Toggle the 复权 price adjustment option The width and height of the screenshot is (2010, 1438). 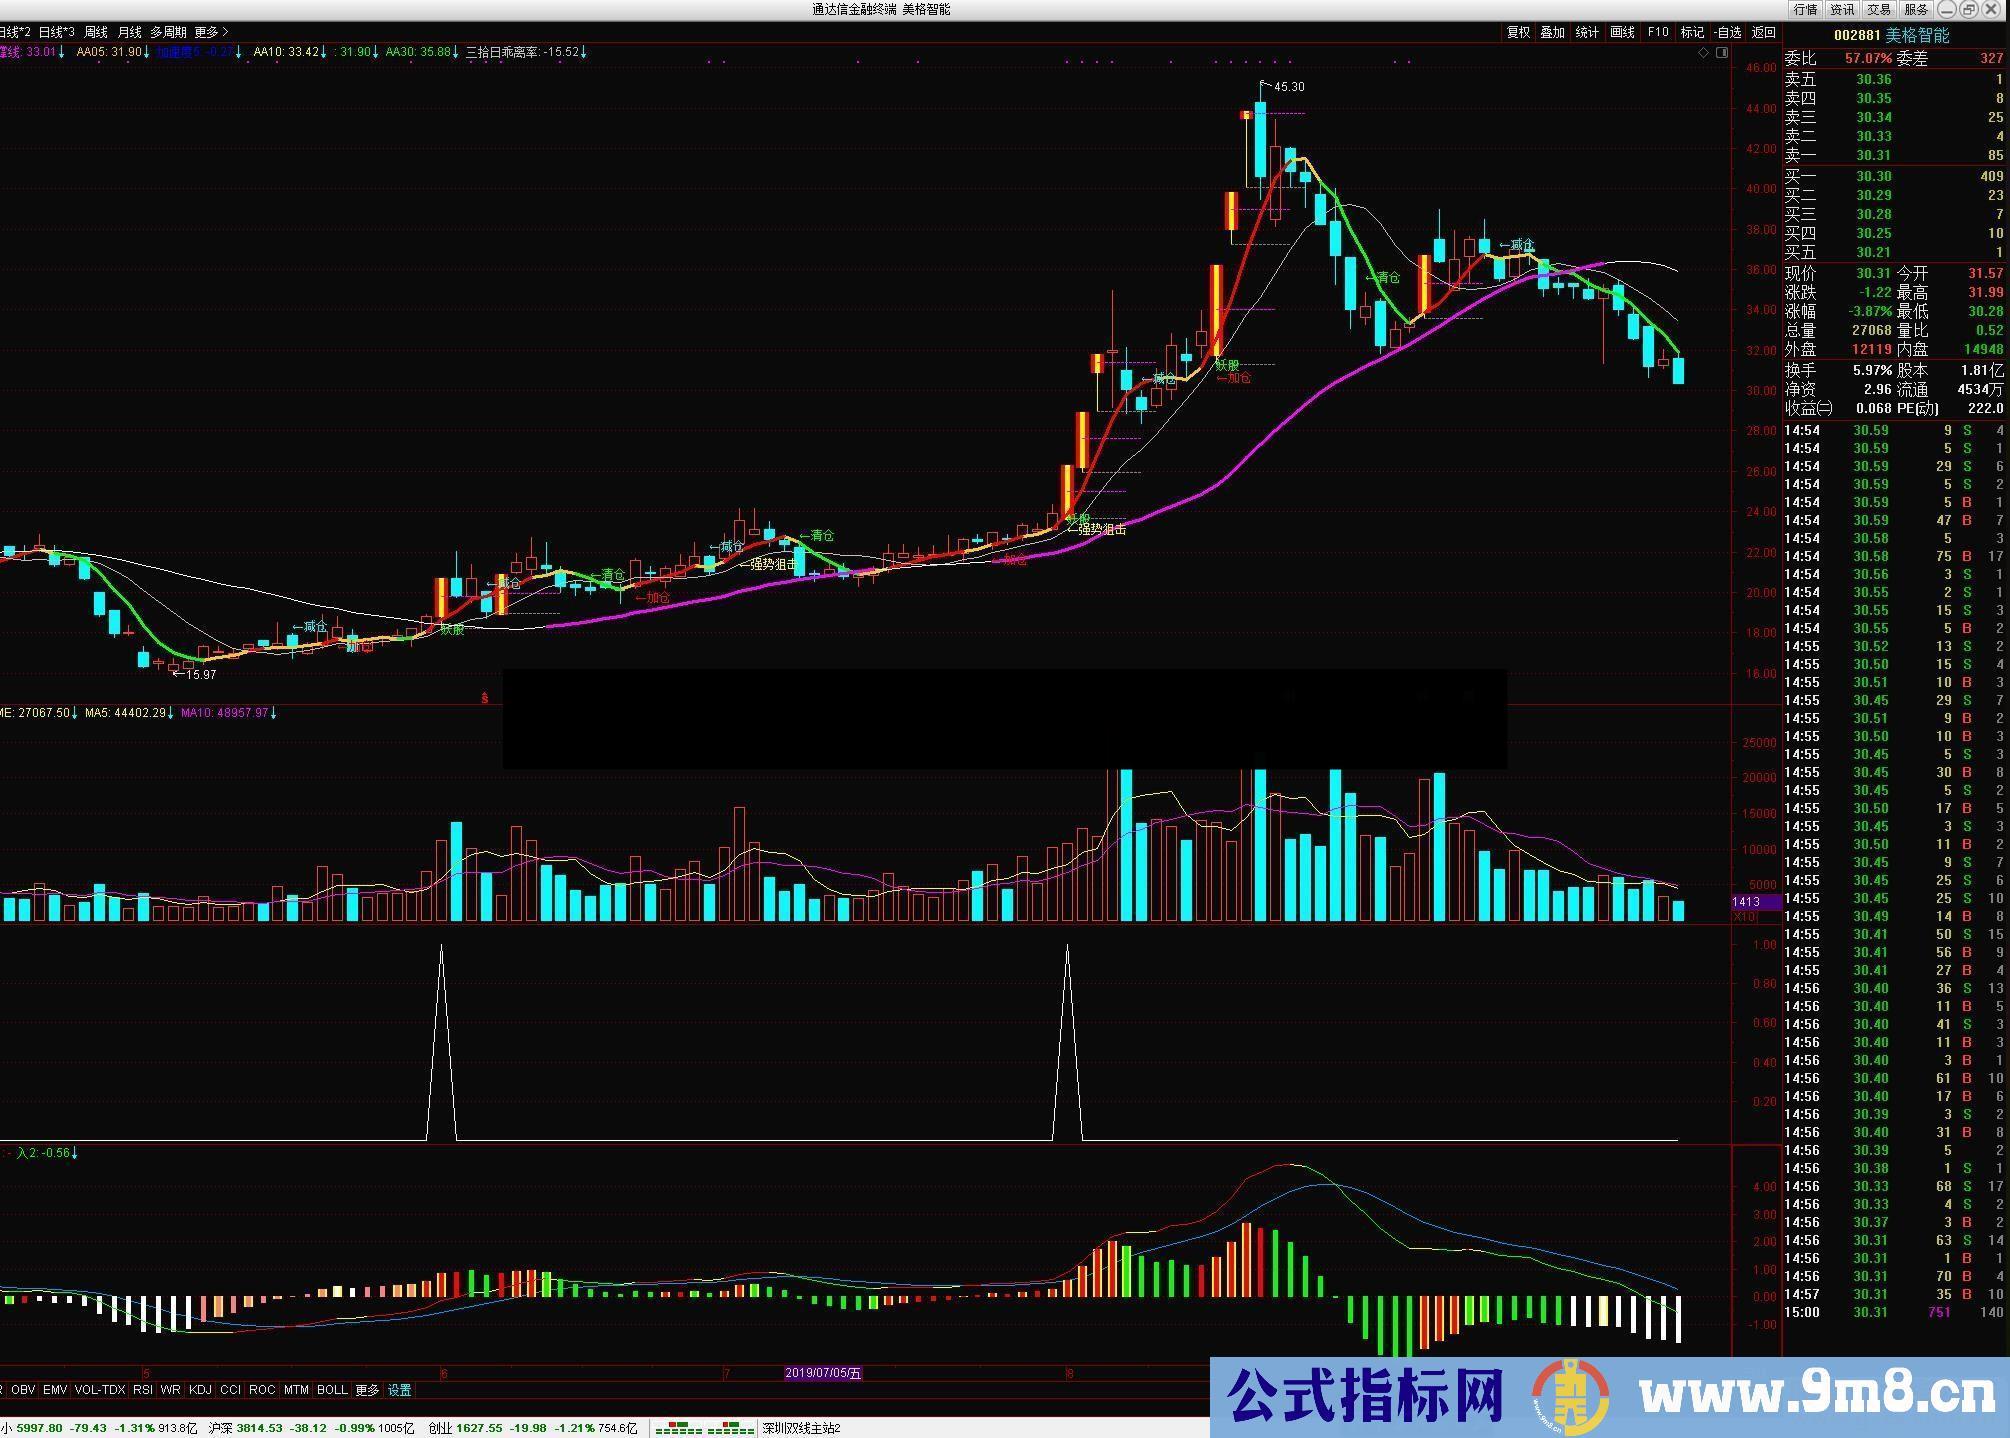[1518, 32]
